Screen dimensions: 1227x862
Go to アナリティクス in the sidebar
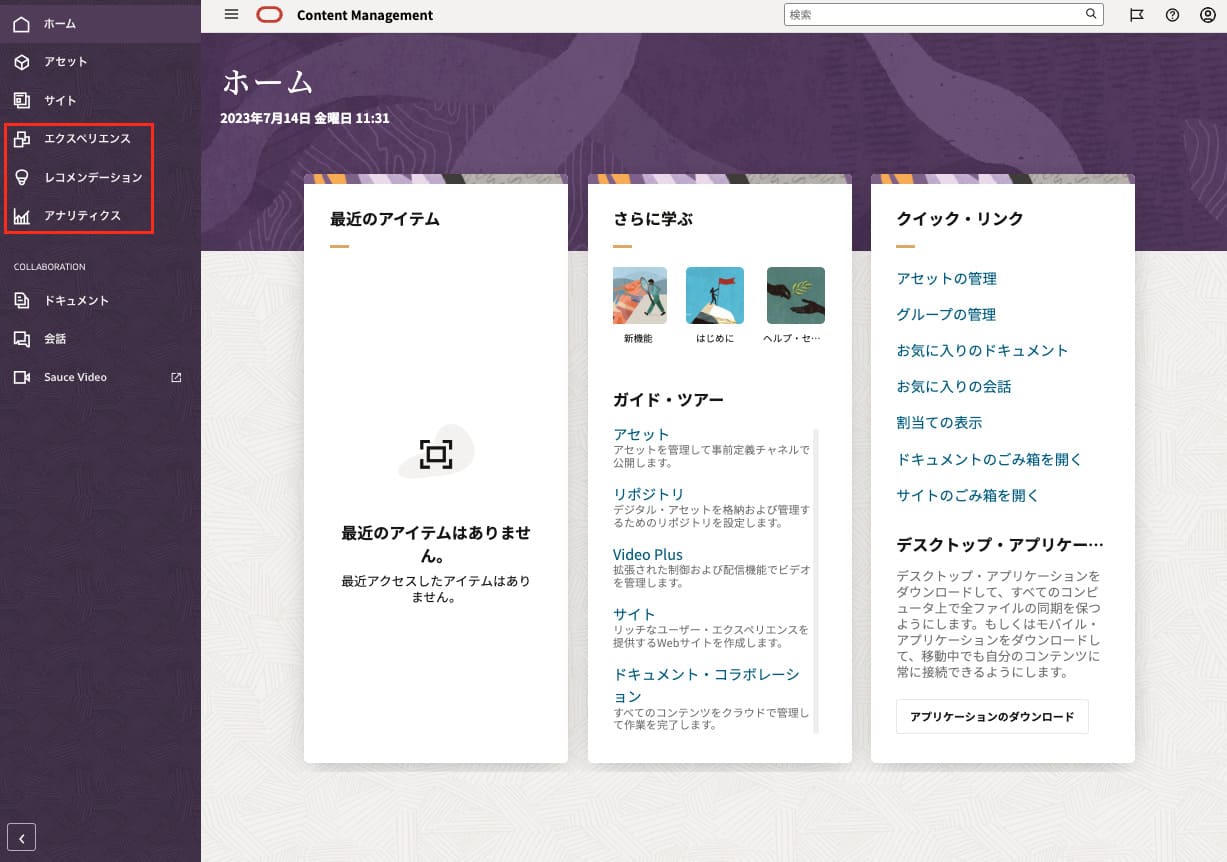pyautogui.click(x=82, y=216)
